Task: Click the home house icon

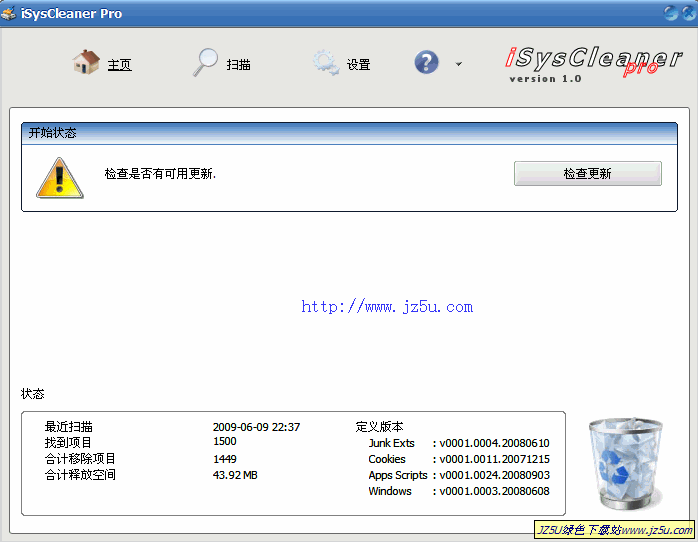Action: point(86,62)
